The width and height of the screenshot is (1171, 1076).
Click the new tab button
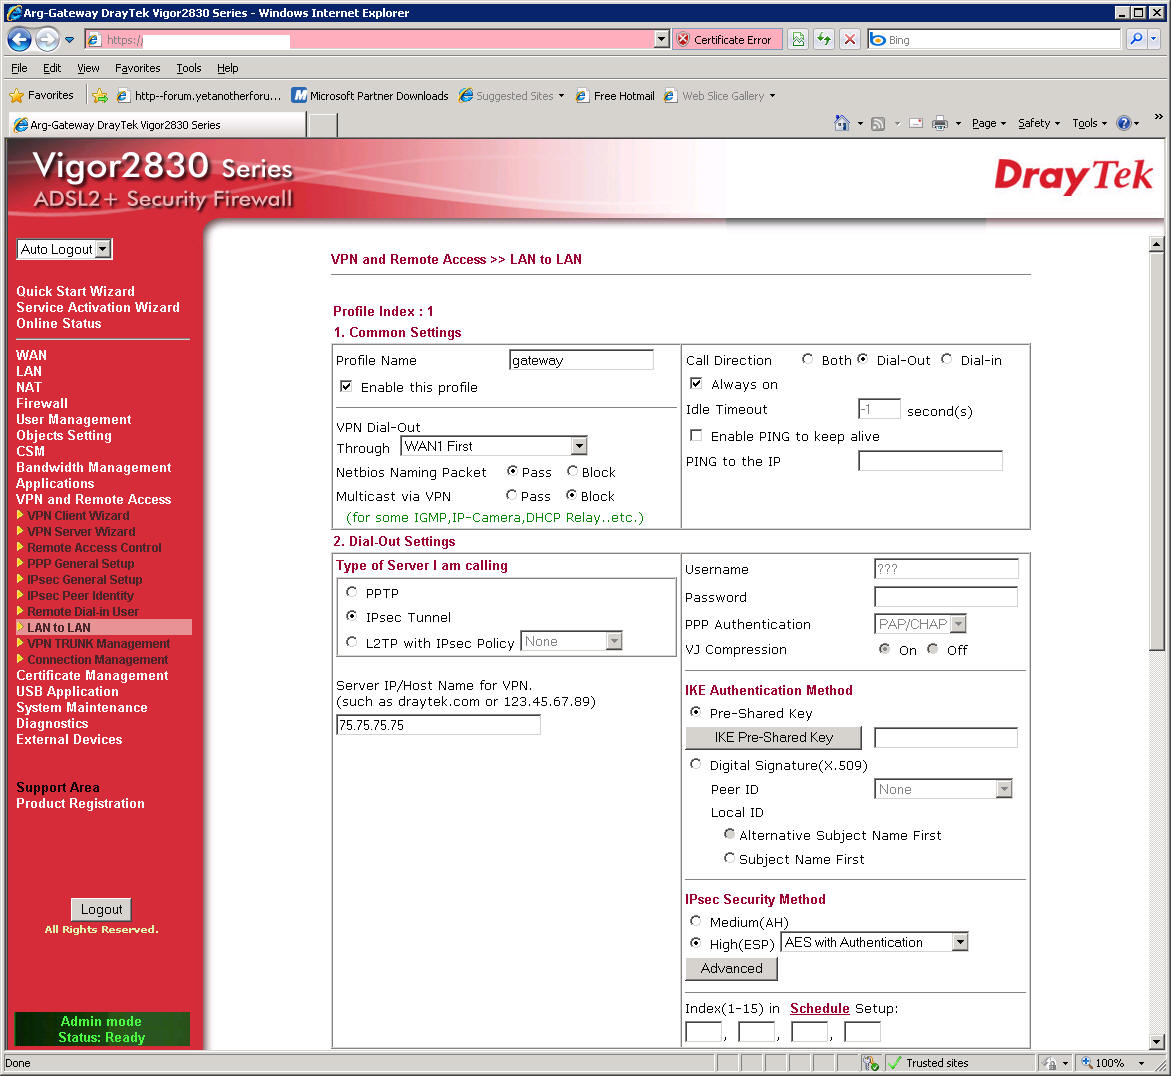pyautogui.click(x=323, y=125)
